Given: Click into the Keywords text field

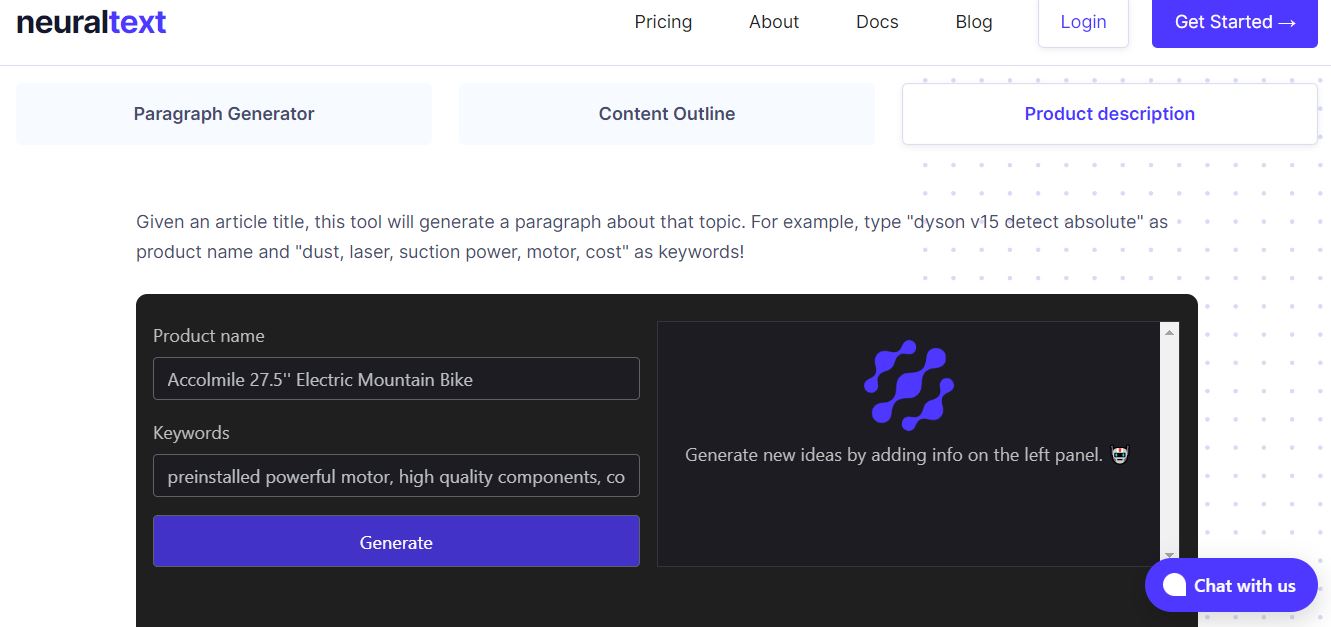Looking at the screenshot, I should tap(396, 477).
